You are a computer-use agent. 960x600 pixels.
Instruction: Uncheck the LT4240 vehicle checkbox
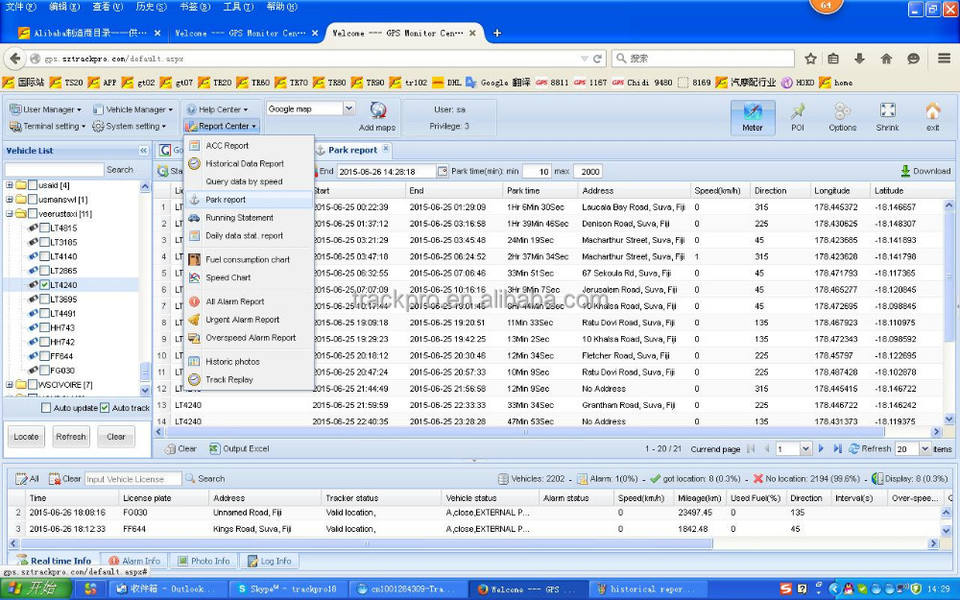tap(46, 285)
